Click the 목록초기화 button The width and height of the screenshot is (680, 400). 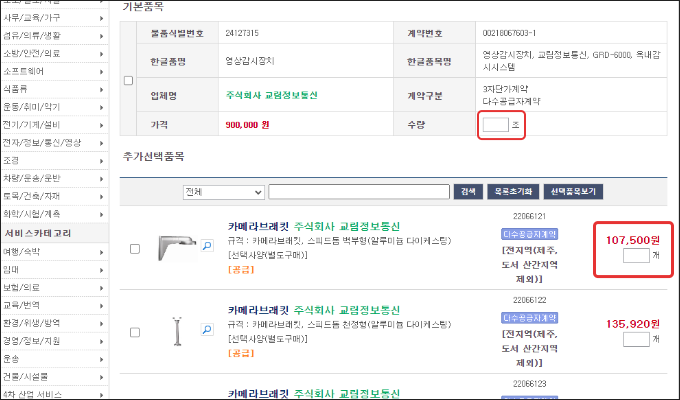[511, 191]
